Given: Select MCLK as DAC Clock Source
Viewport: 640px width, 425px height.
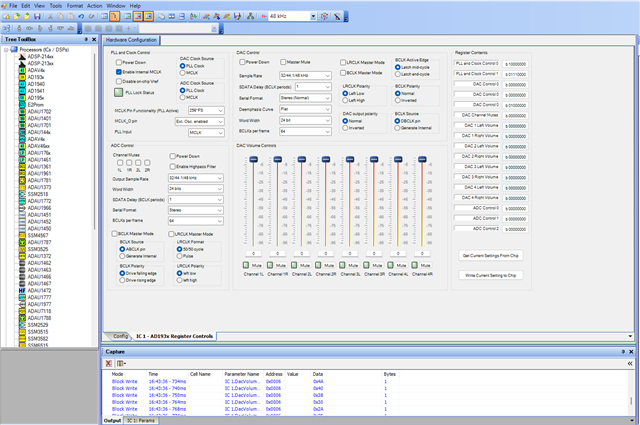Looking at the screenshot, I should 182,73.
